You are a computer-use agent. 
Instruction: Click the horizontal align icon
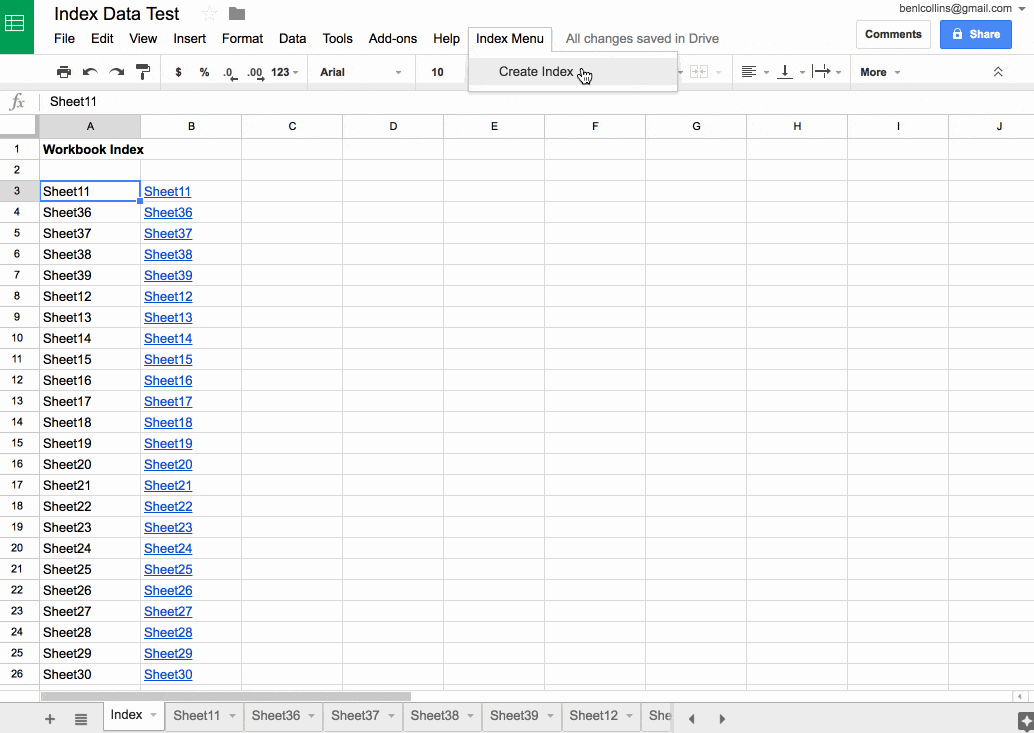(748, 72)
